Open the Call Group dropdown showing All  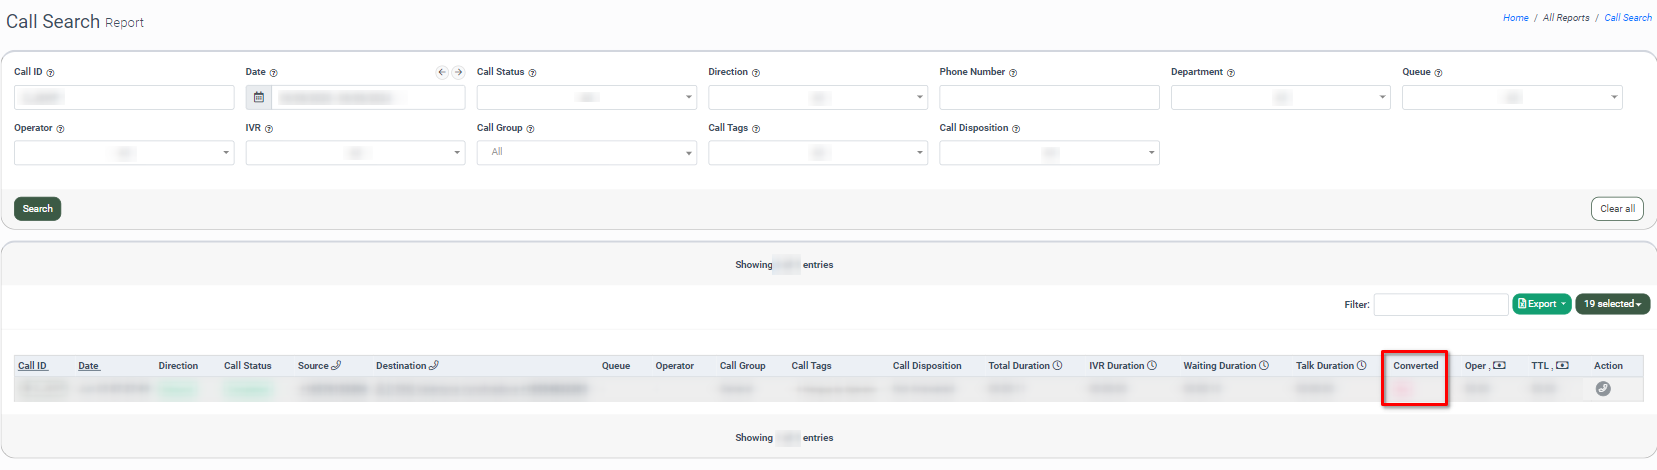pyautogui.click(x=586, y=153)
